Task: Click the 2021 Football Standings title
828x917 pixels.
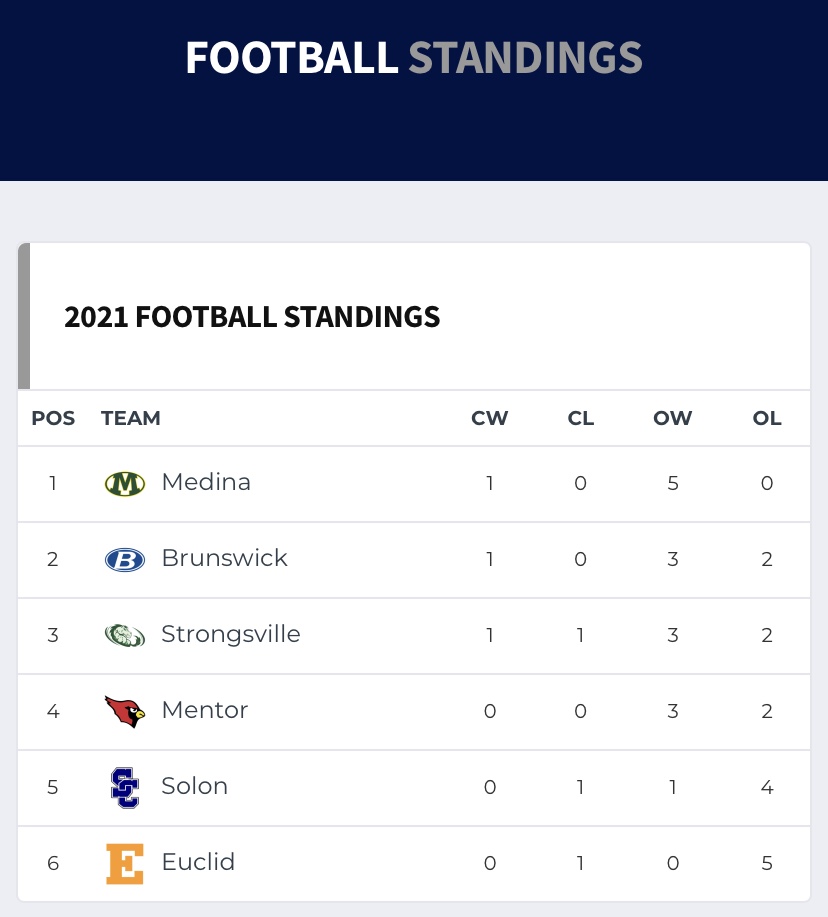Action: tap(252, 317)
